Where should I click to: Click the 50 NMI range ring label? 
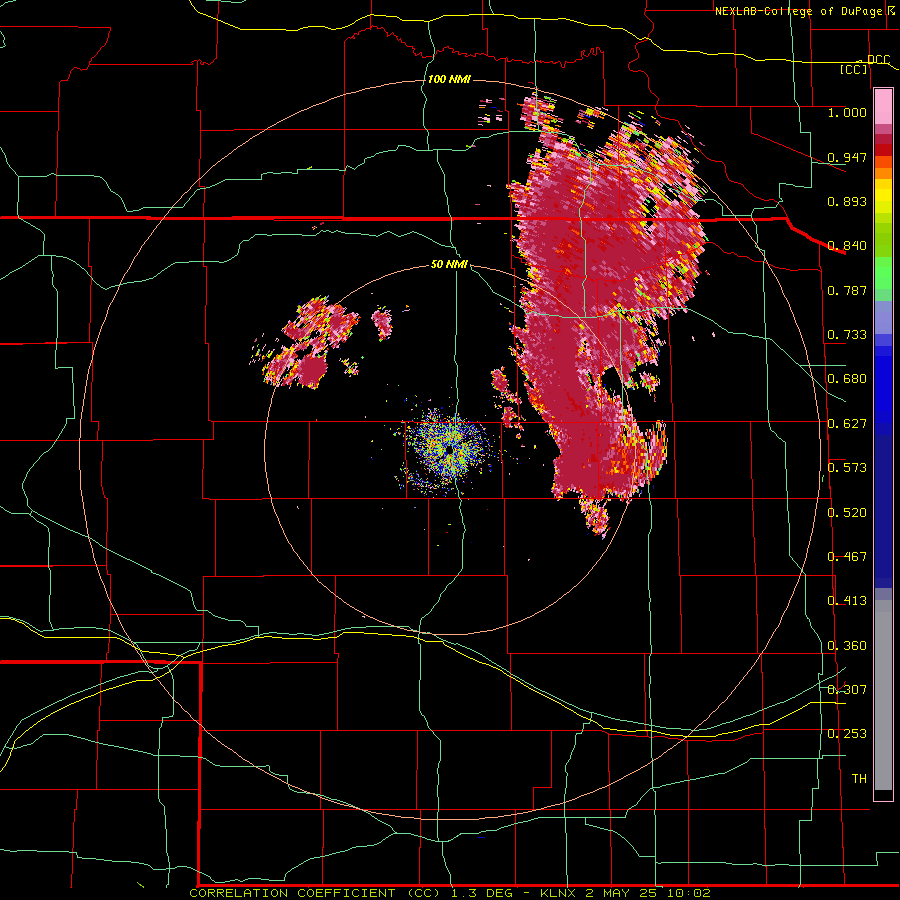[449, 264]
